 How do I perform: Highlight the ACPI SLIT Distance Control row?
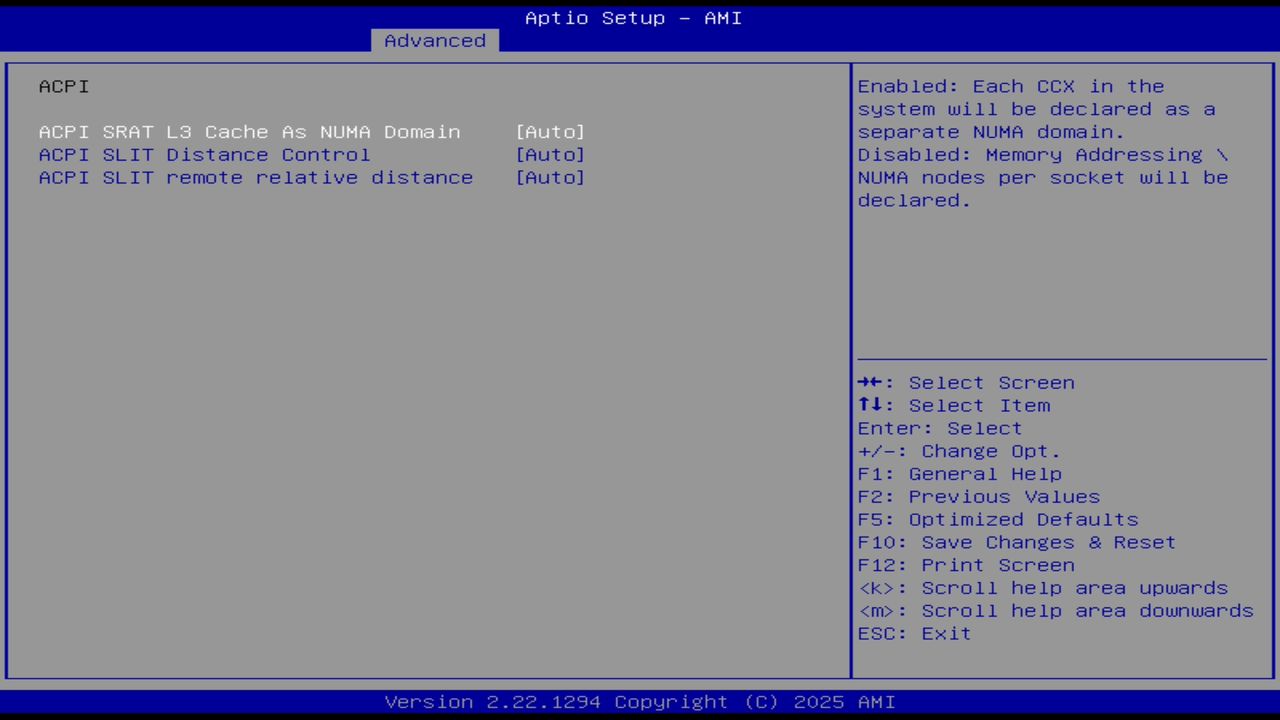204,154
